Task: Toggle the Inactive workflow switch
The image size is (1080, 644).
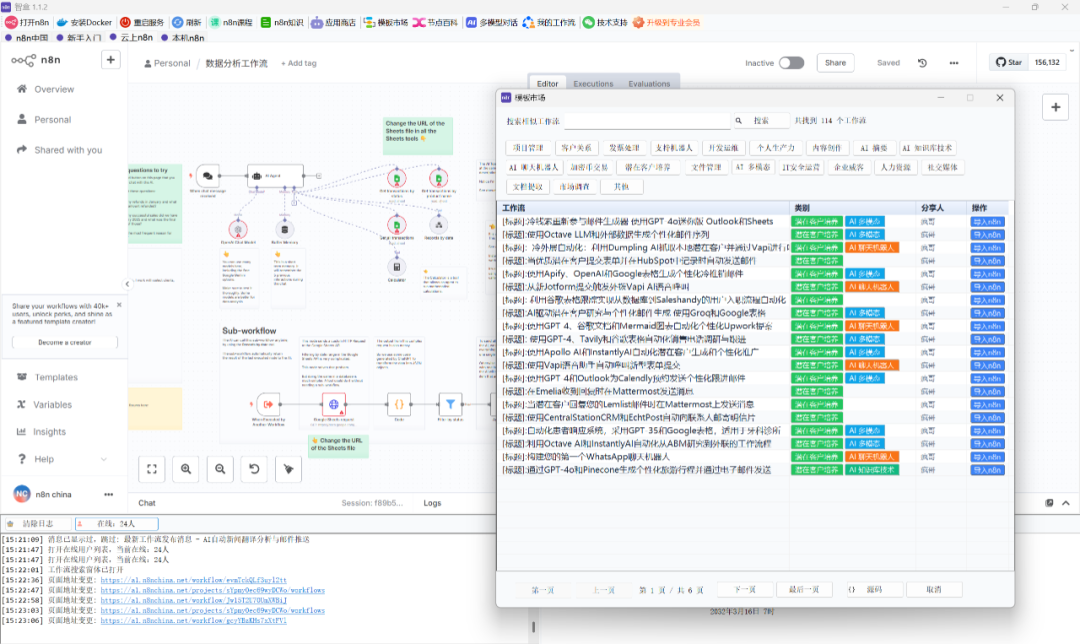Action: [x=791, y=63]
